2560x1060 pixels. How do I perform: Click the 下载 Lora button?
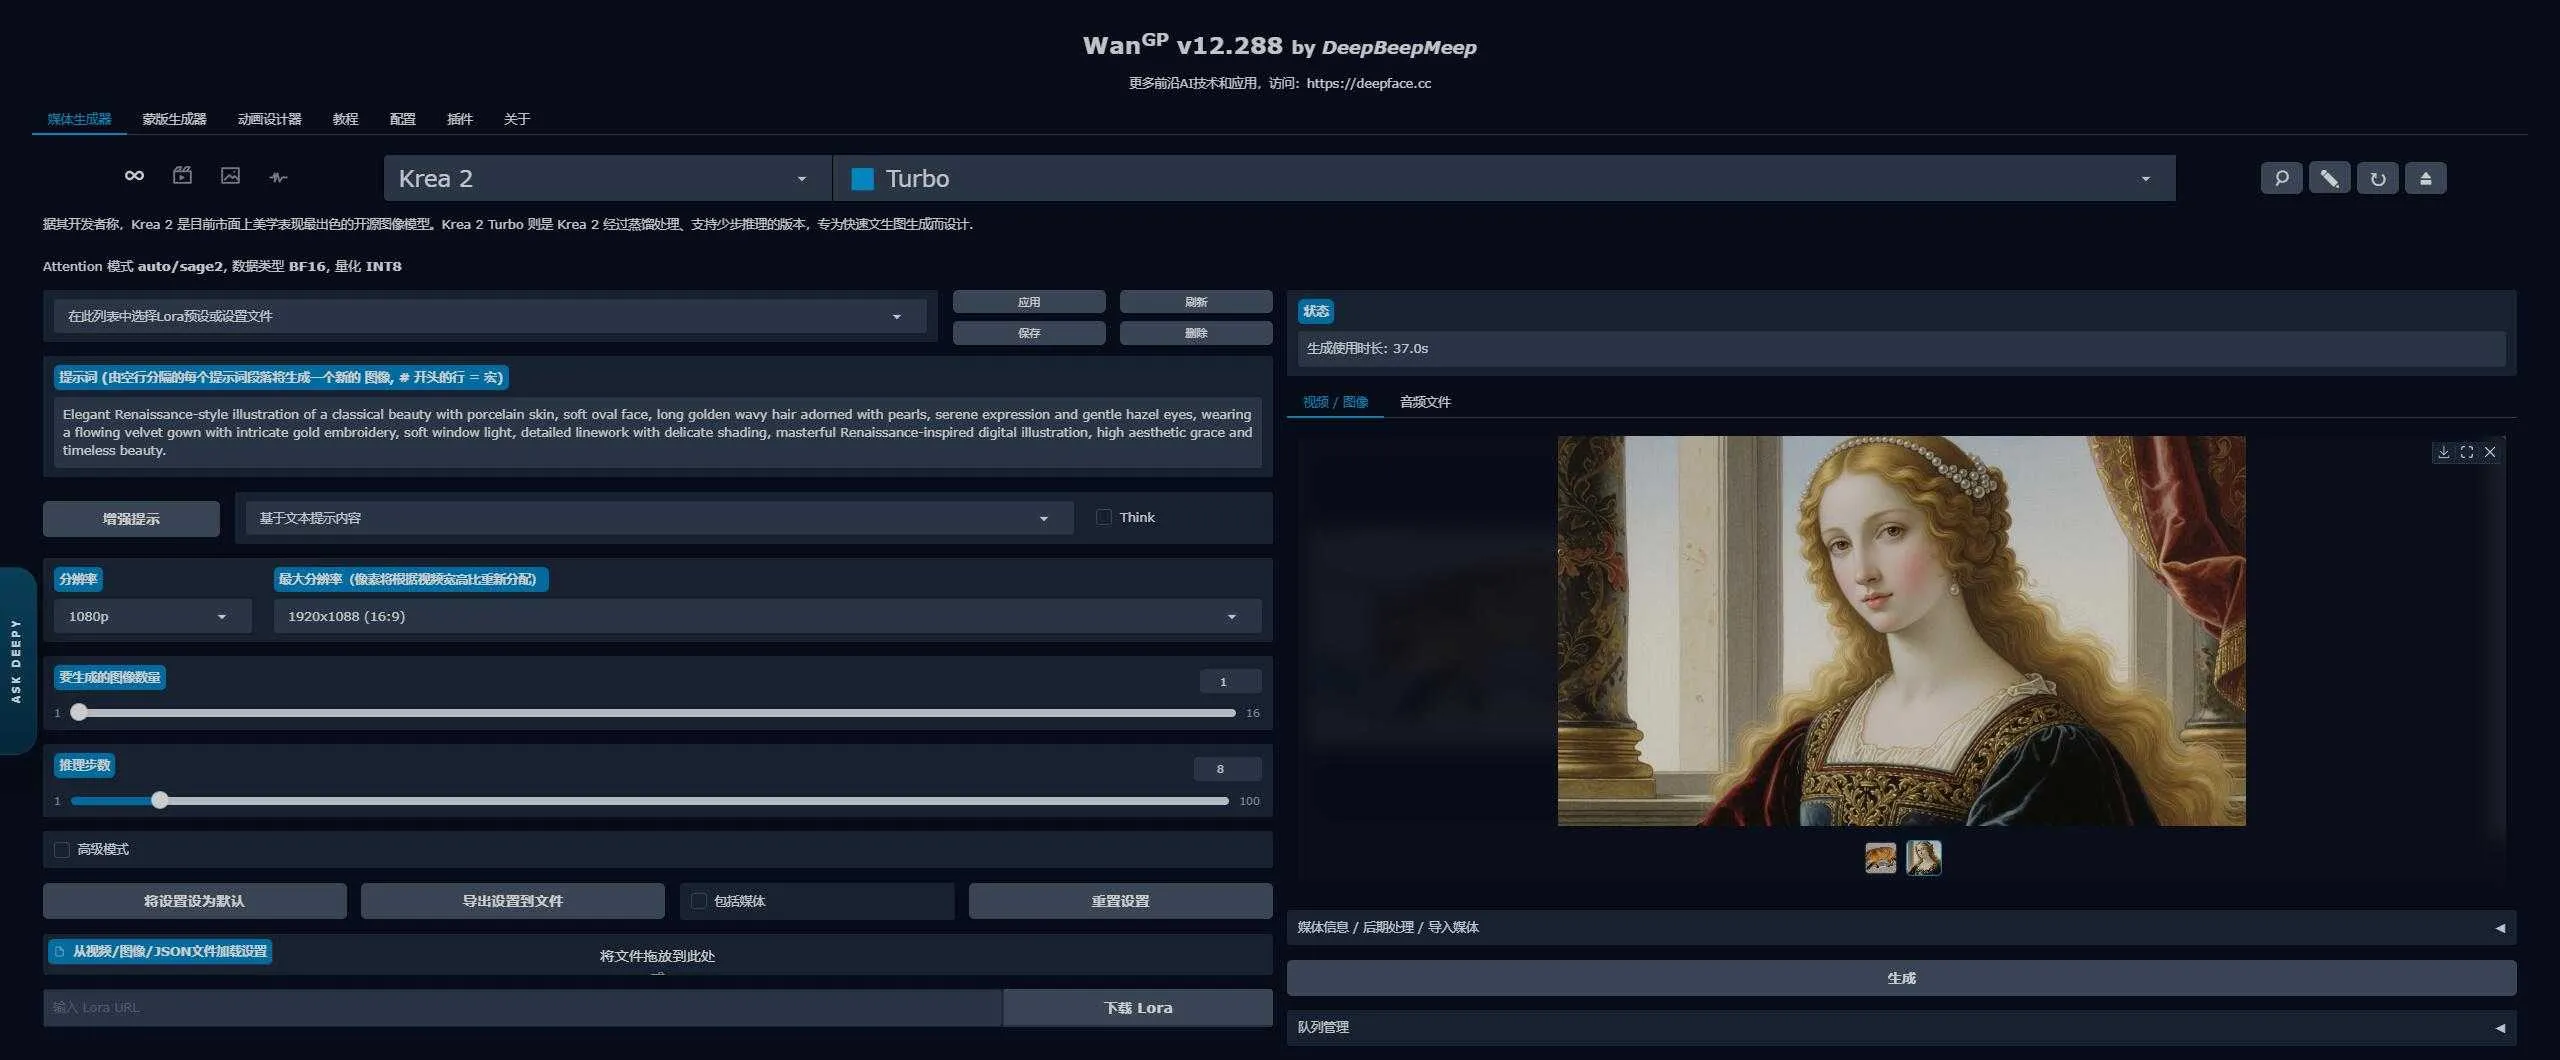1138,1008
